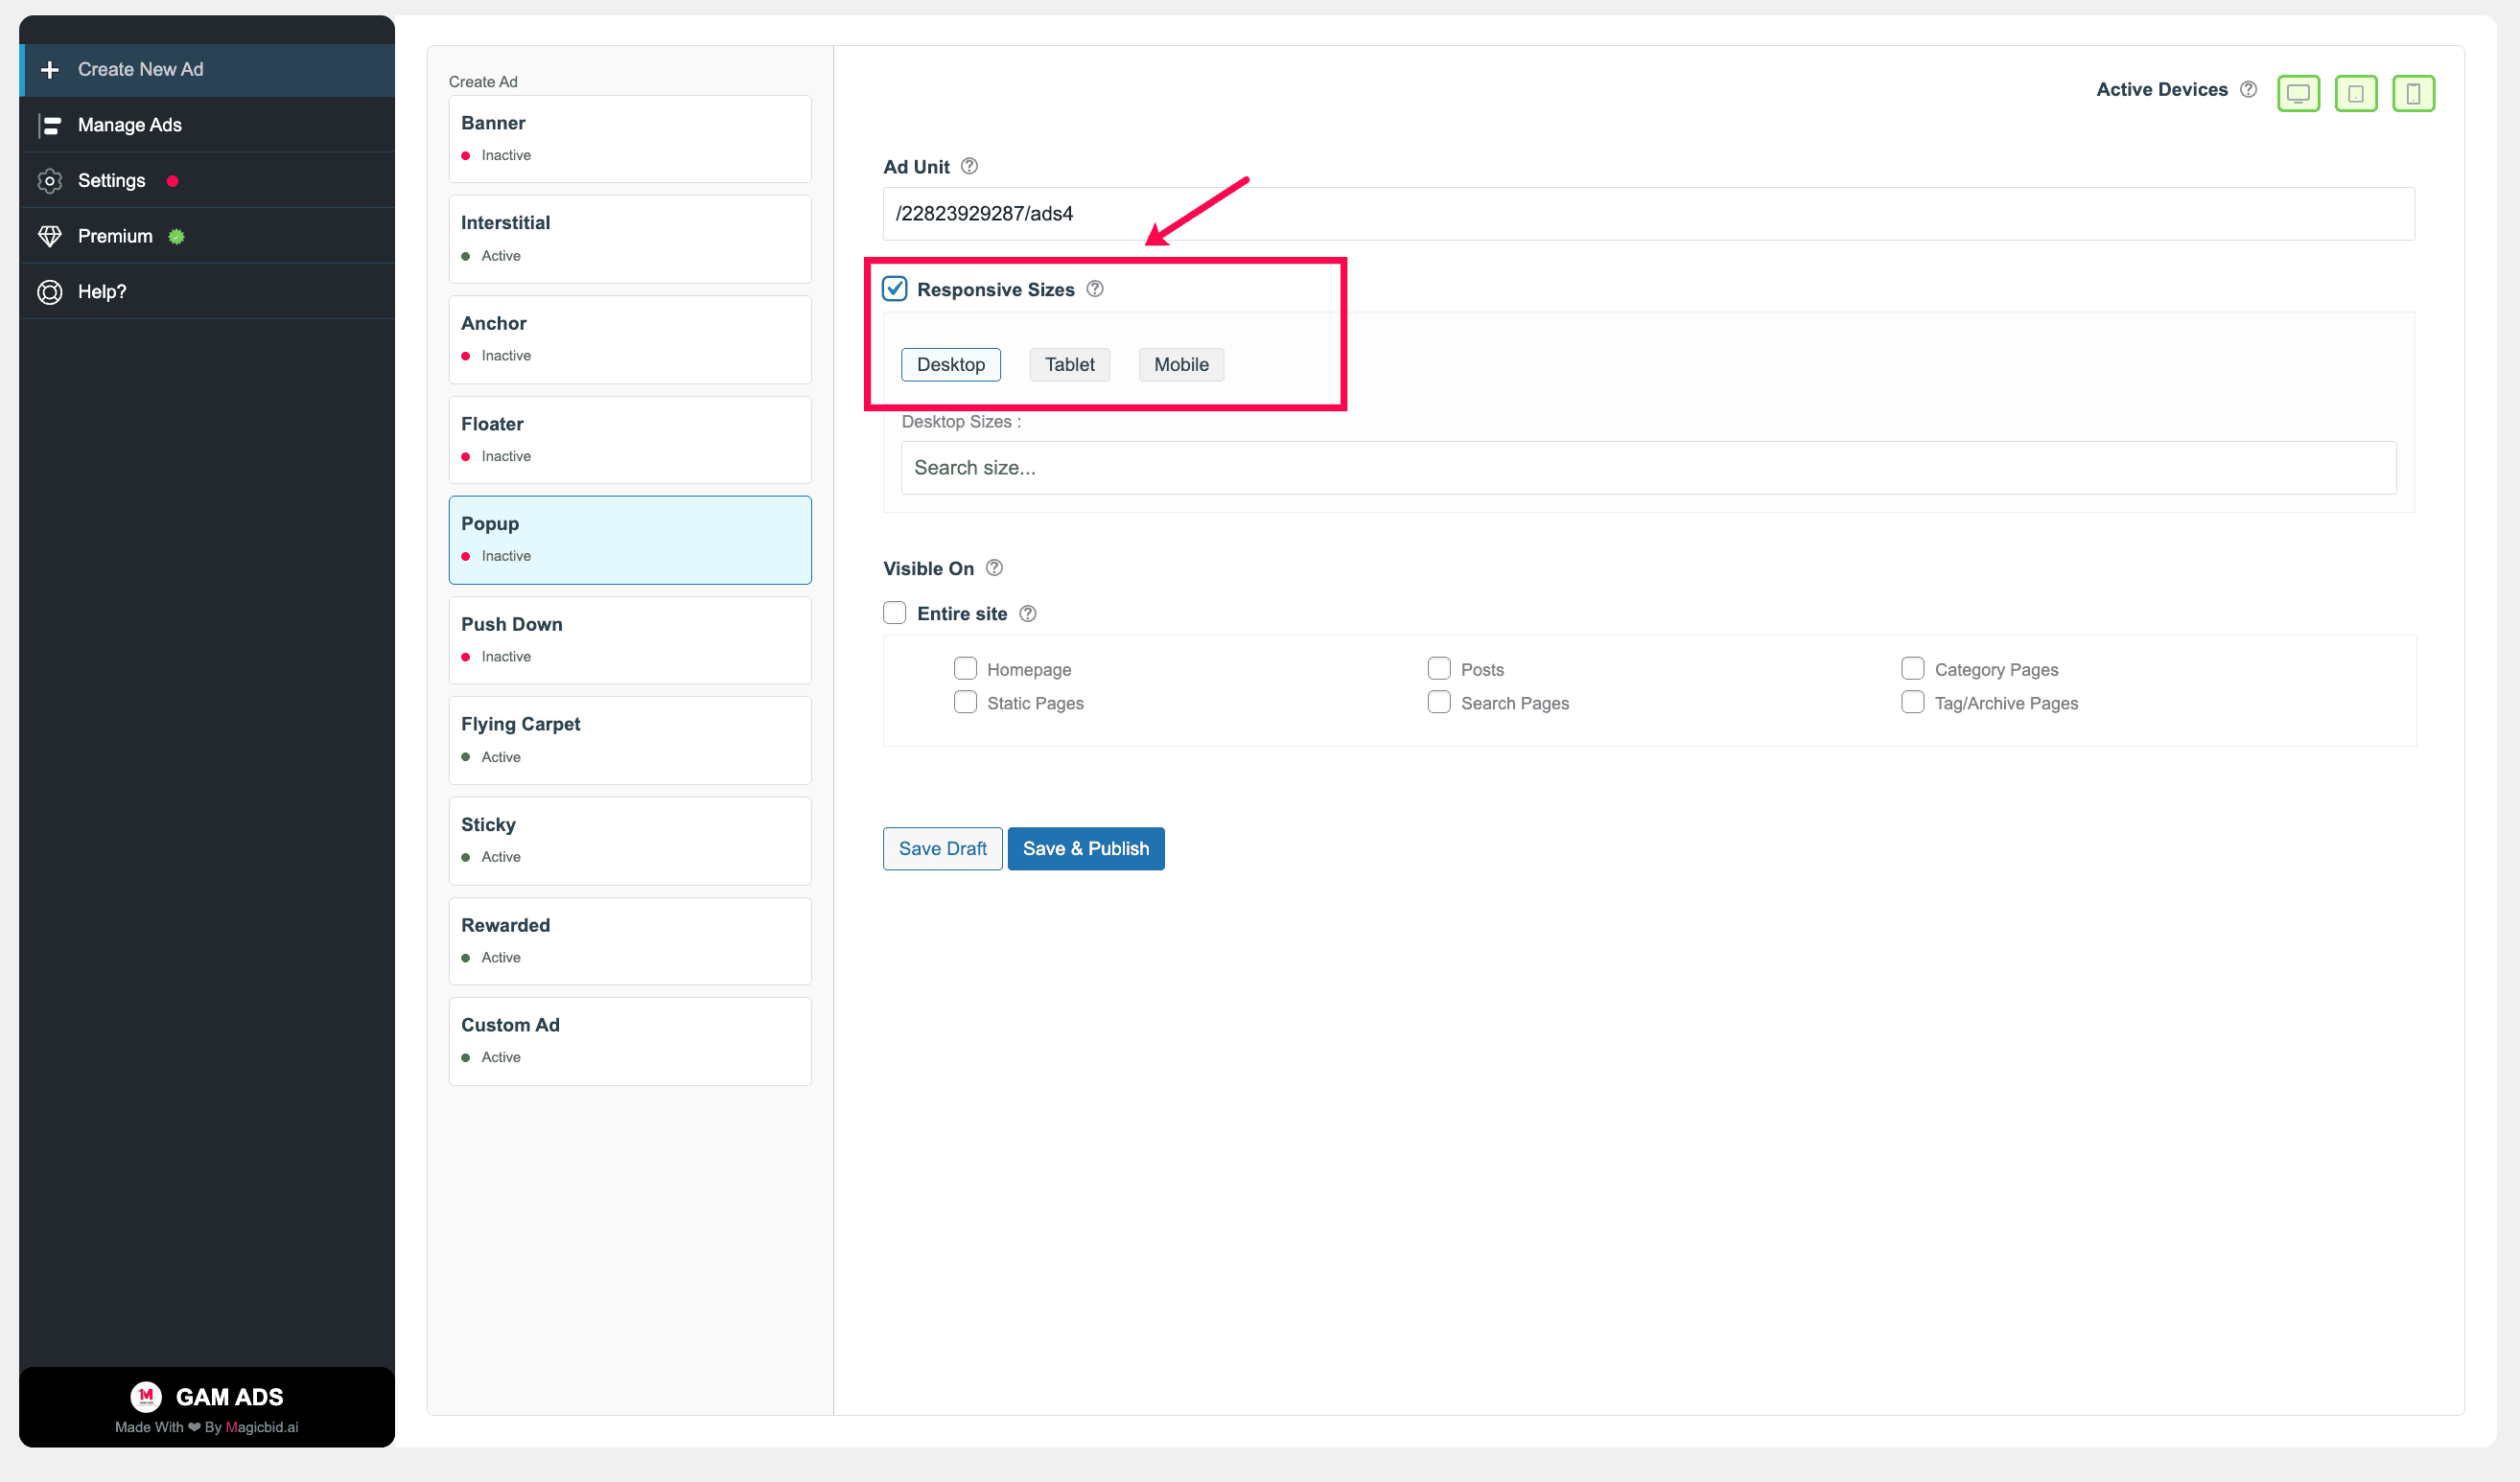Select the Anchor ad type card
The height and width of the screenshot is (1482, 2520).
coord(630,340)
